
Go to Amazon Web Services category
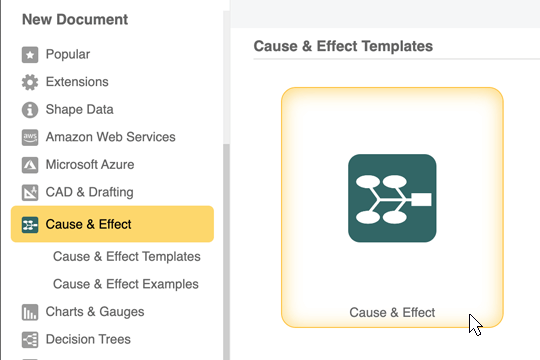[x=111, y=137]
